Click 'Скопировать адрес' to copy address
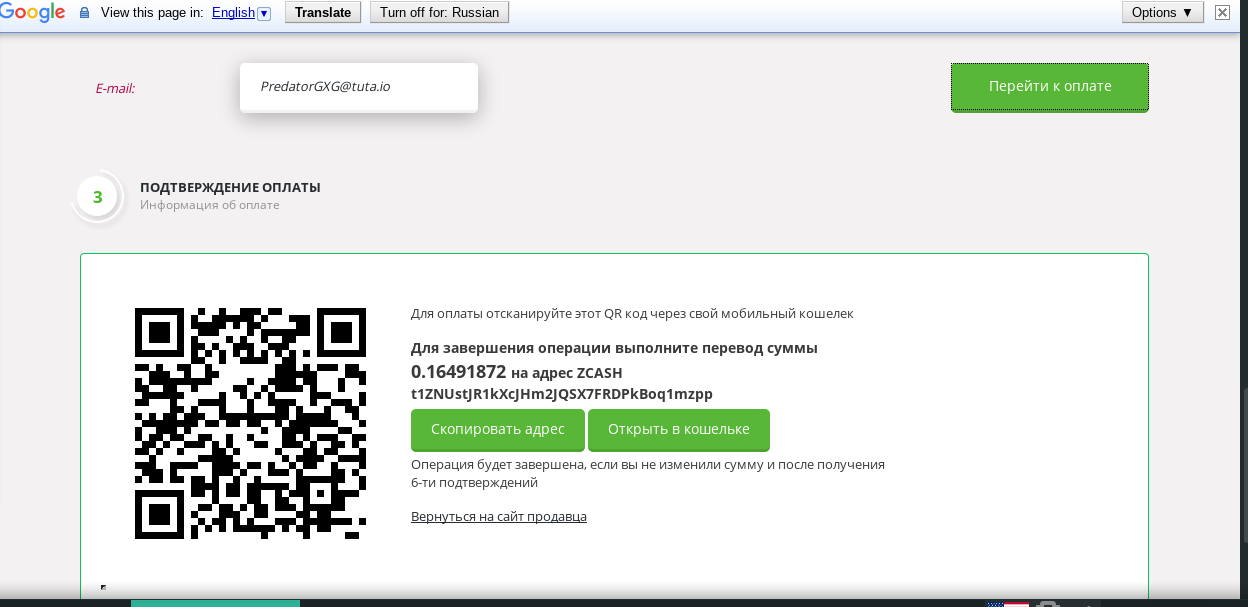This screenshot has width=1248, height=607. (x=498, y=429)
